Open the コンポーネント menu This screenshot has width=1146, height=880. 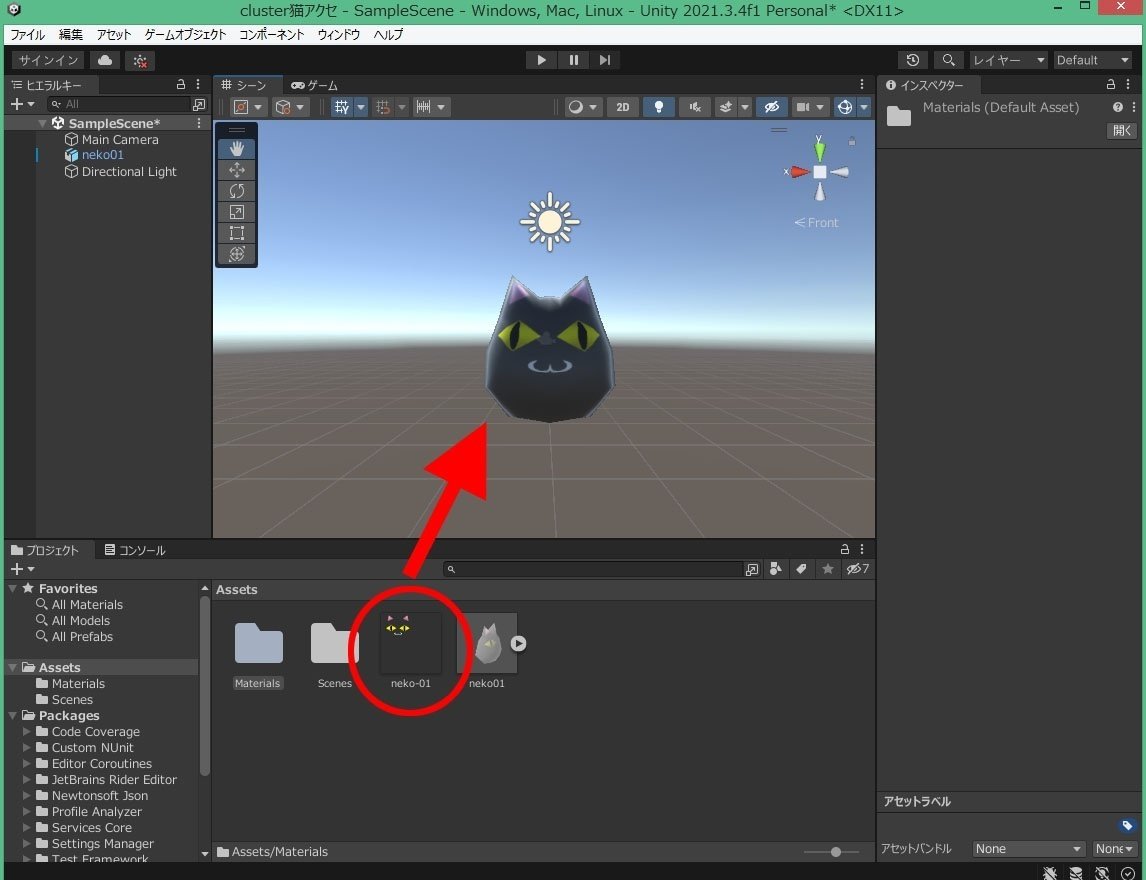pyautogui.click(x=272, y=34)
